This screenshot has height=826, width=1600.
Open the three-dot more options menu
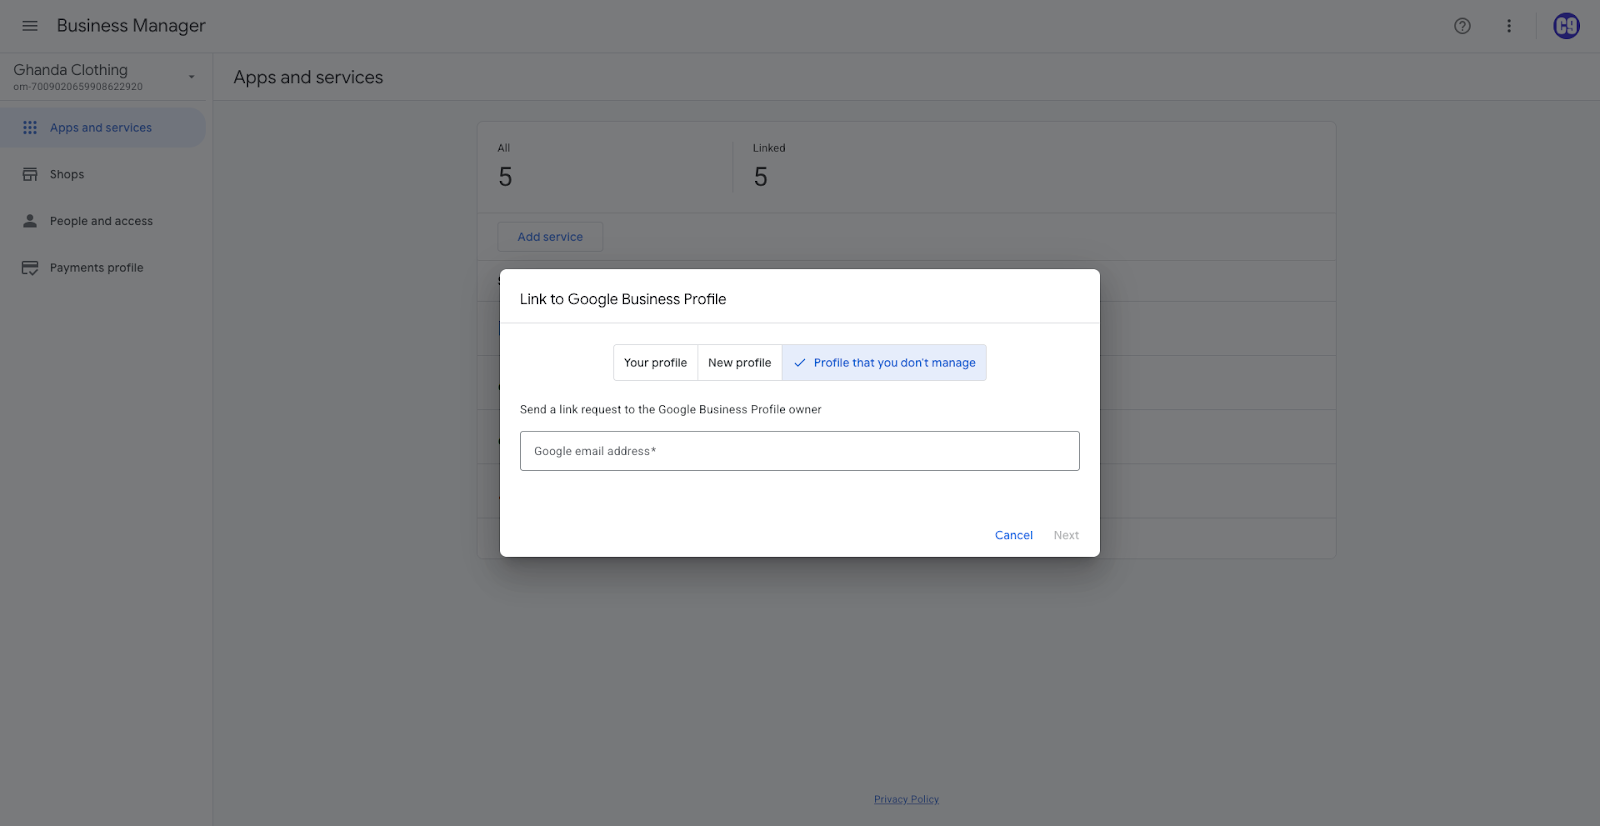coord(1509,26)
